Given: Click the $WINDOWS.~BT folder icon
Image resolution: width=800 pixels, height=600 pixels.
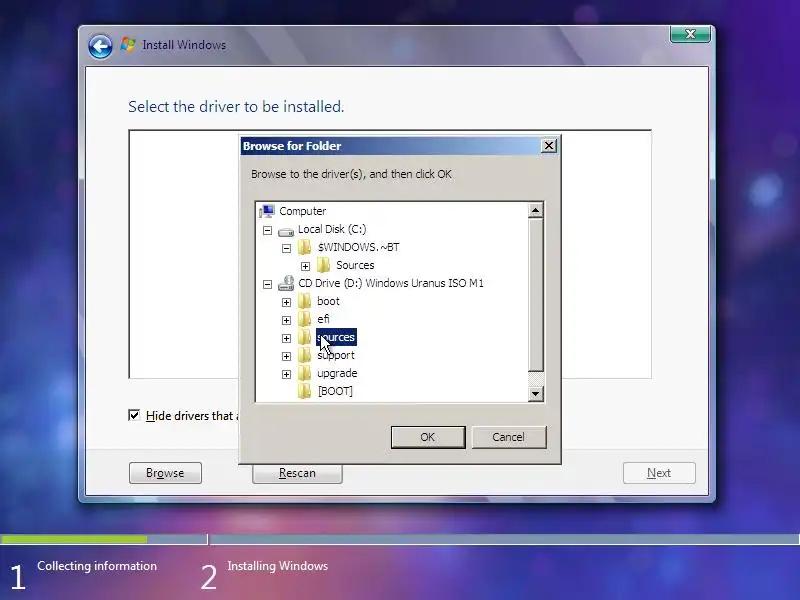Looking at the screenshot, I should coord(305,247).
